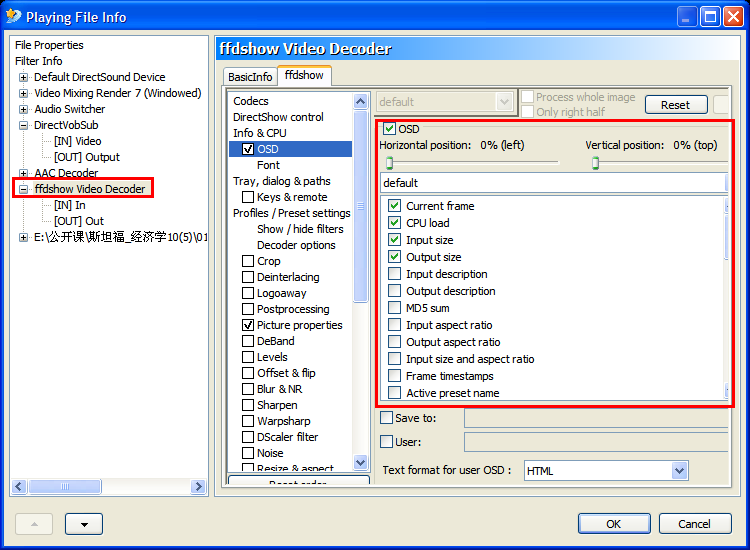This screenshot has width=750, height=550.
Task: Enable Noise checkbox
Action: tap(248, 453)
